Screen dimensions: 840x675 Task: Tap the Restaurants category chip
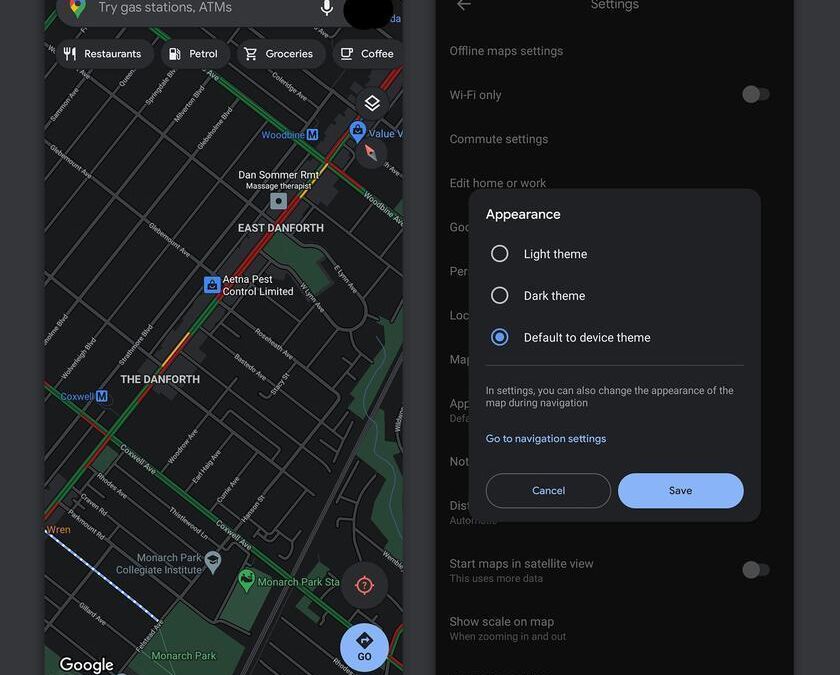click(103, 54)
